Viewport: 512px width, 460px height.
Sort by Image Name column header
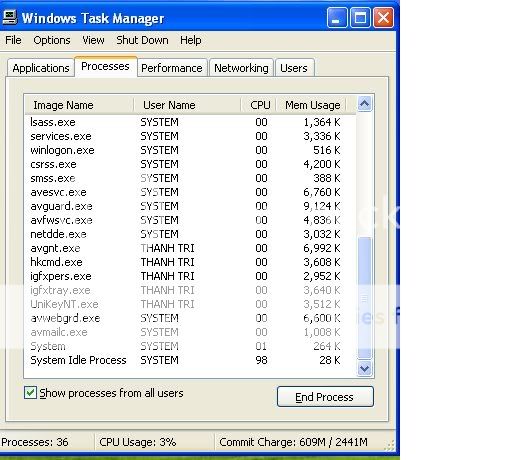[x=79, y=105]
